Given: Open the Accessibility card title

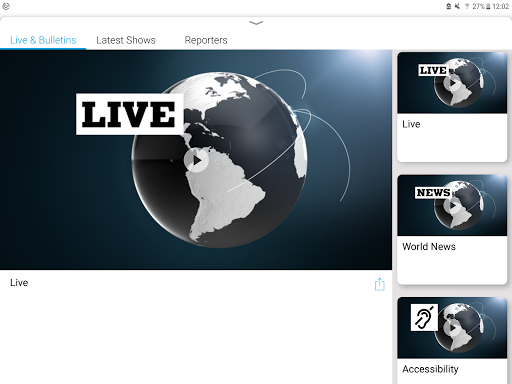Looking at the screenshot, I should pyautogui.click(x=430, y=369).
